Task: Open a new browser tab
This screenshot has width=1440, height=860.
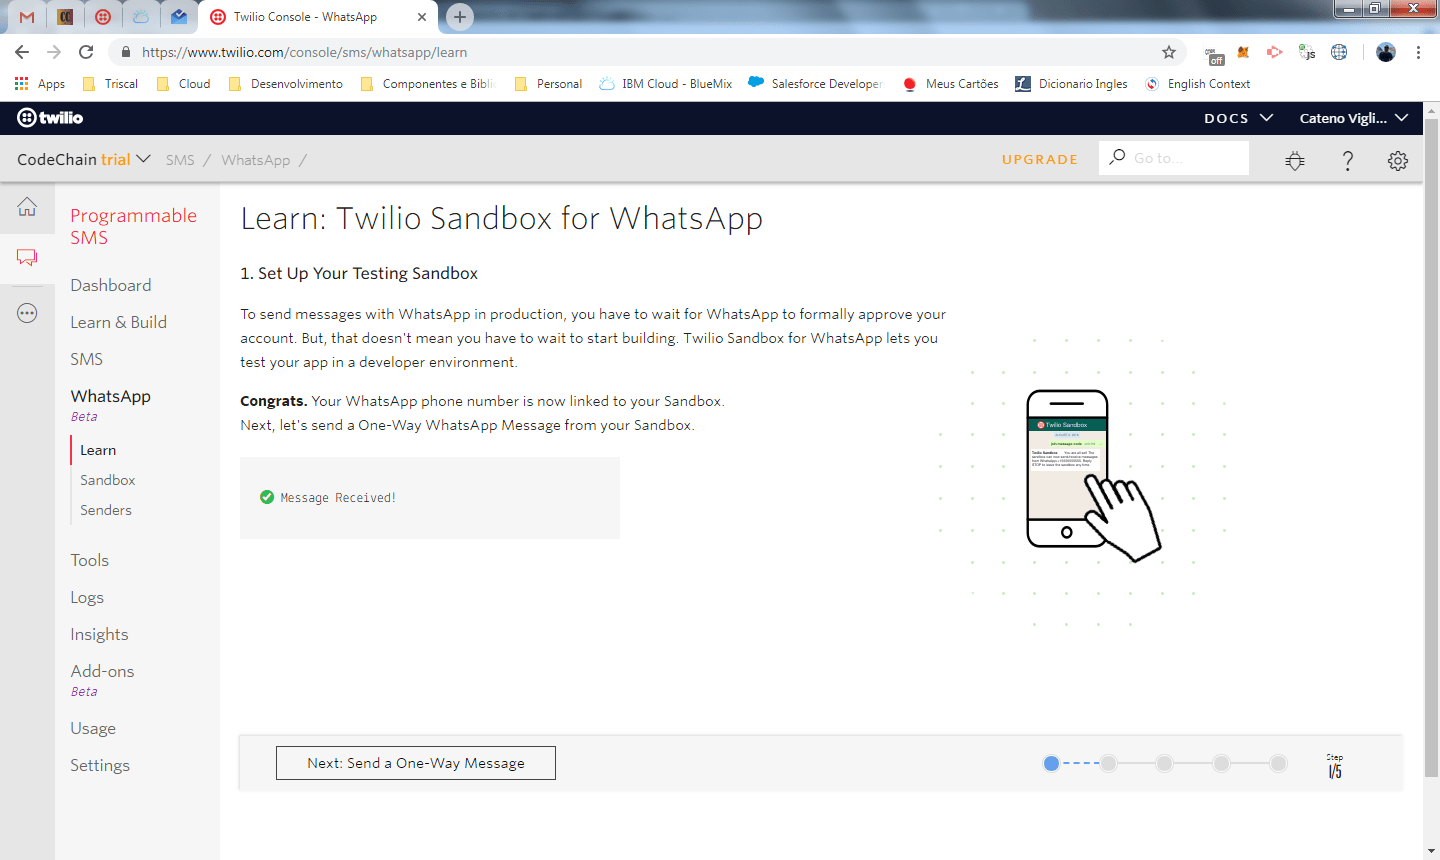Action: [459, 16]
